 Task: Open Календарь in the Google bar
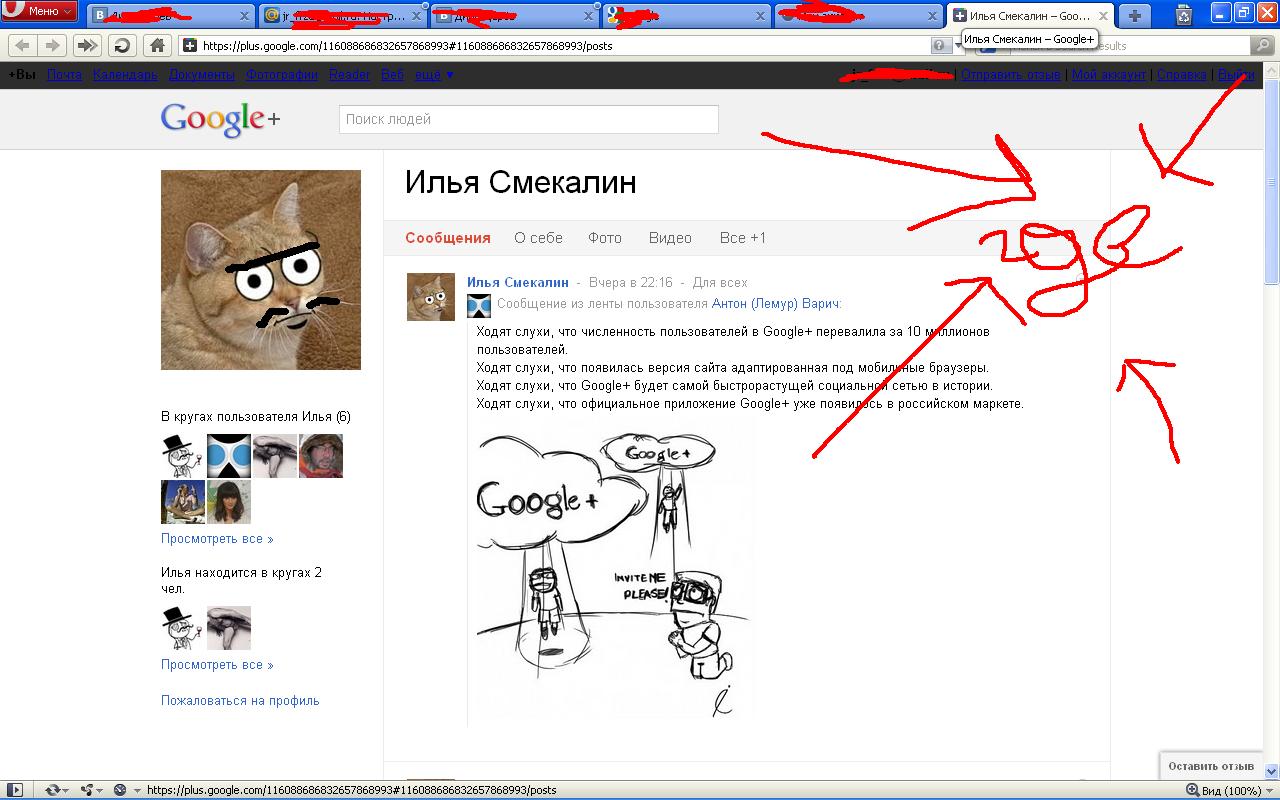pyautogui.click(x=125, y=75)
